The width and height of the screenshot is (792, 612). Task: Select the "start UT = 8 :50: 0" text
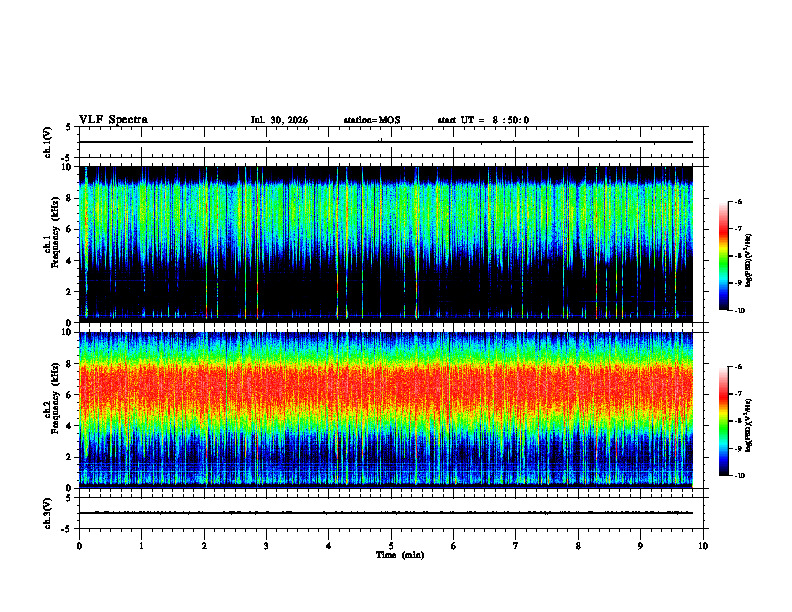483,120
